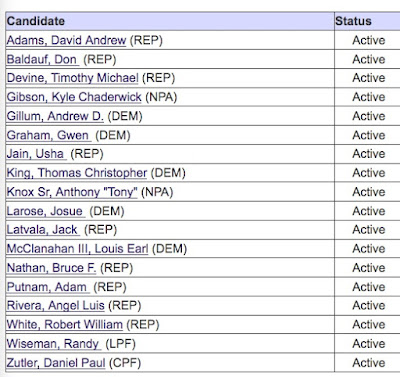Open the Adams, David Andrew candidate link
400x377 pixels.
pos(66,40)
